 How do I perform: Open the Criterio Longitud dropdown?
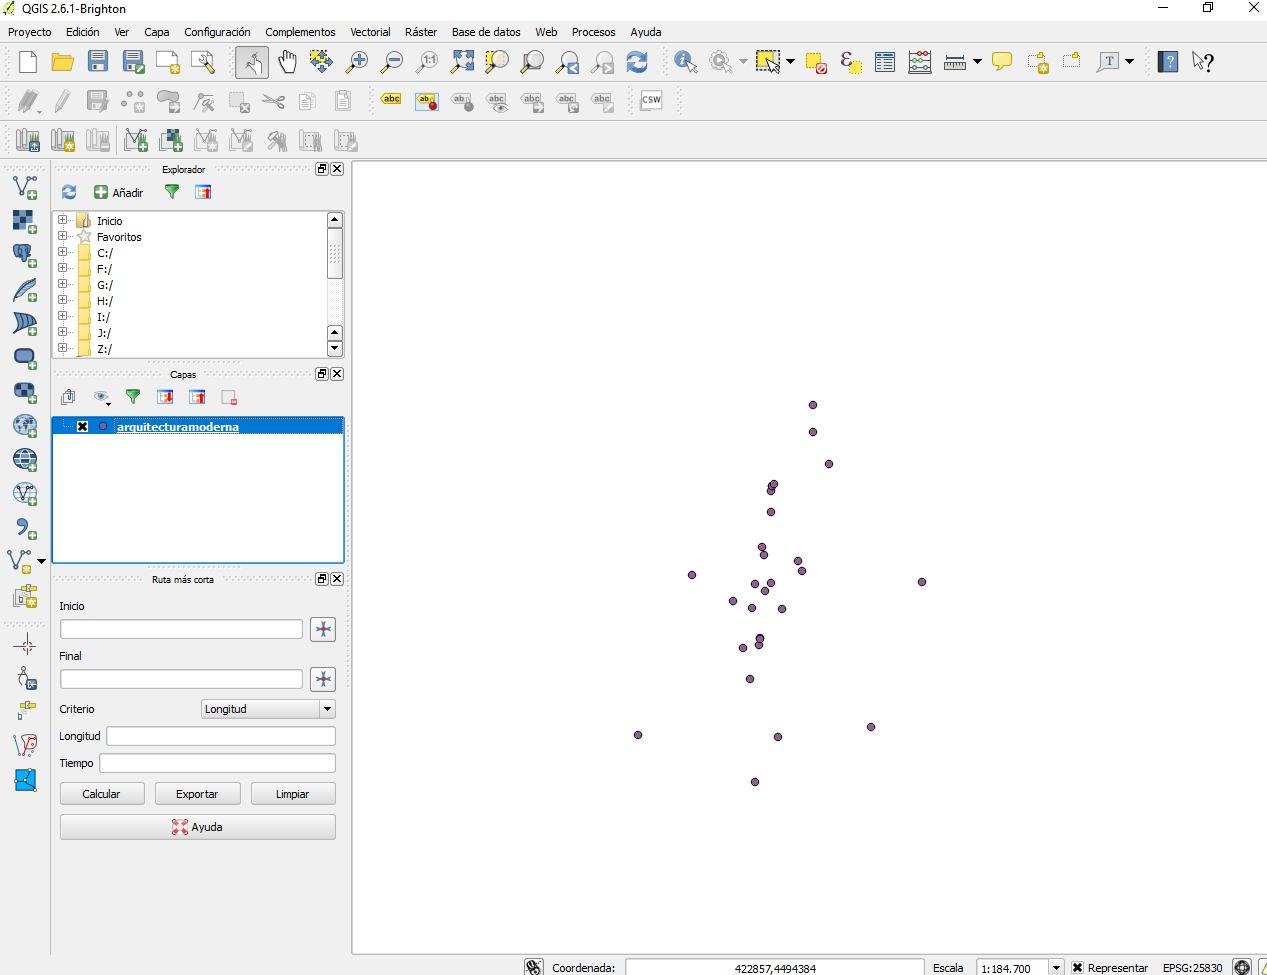(x=326, y=709)
